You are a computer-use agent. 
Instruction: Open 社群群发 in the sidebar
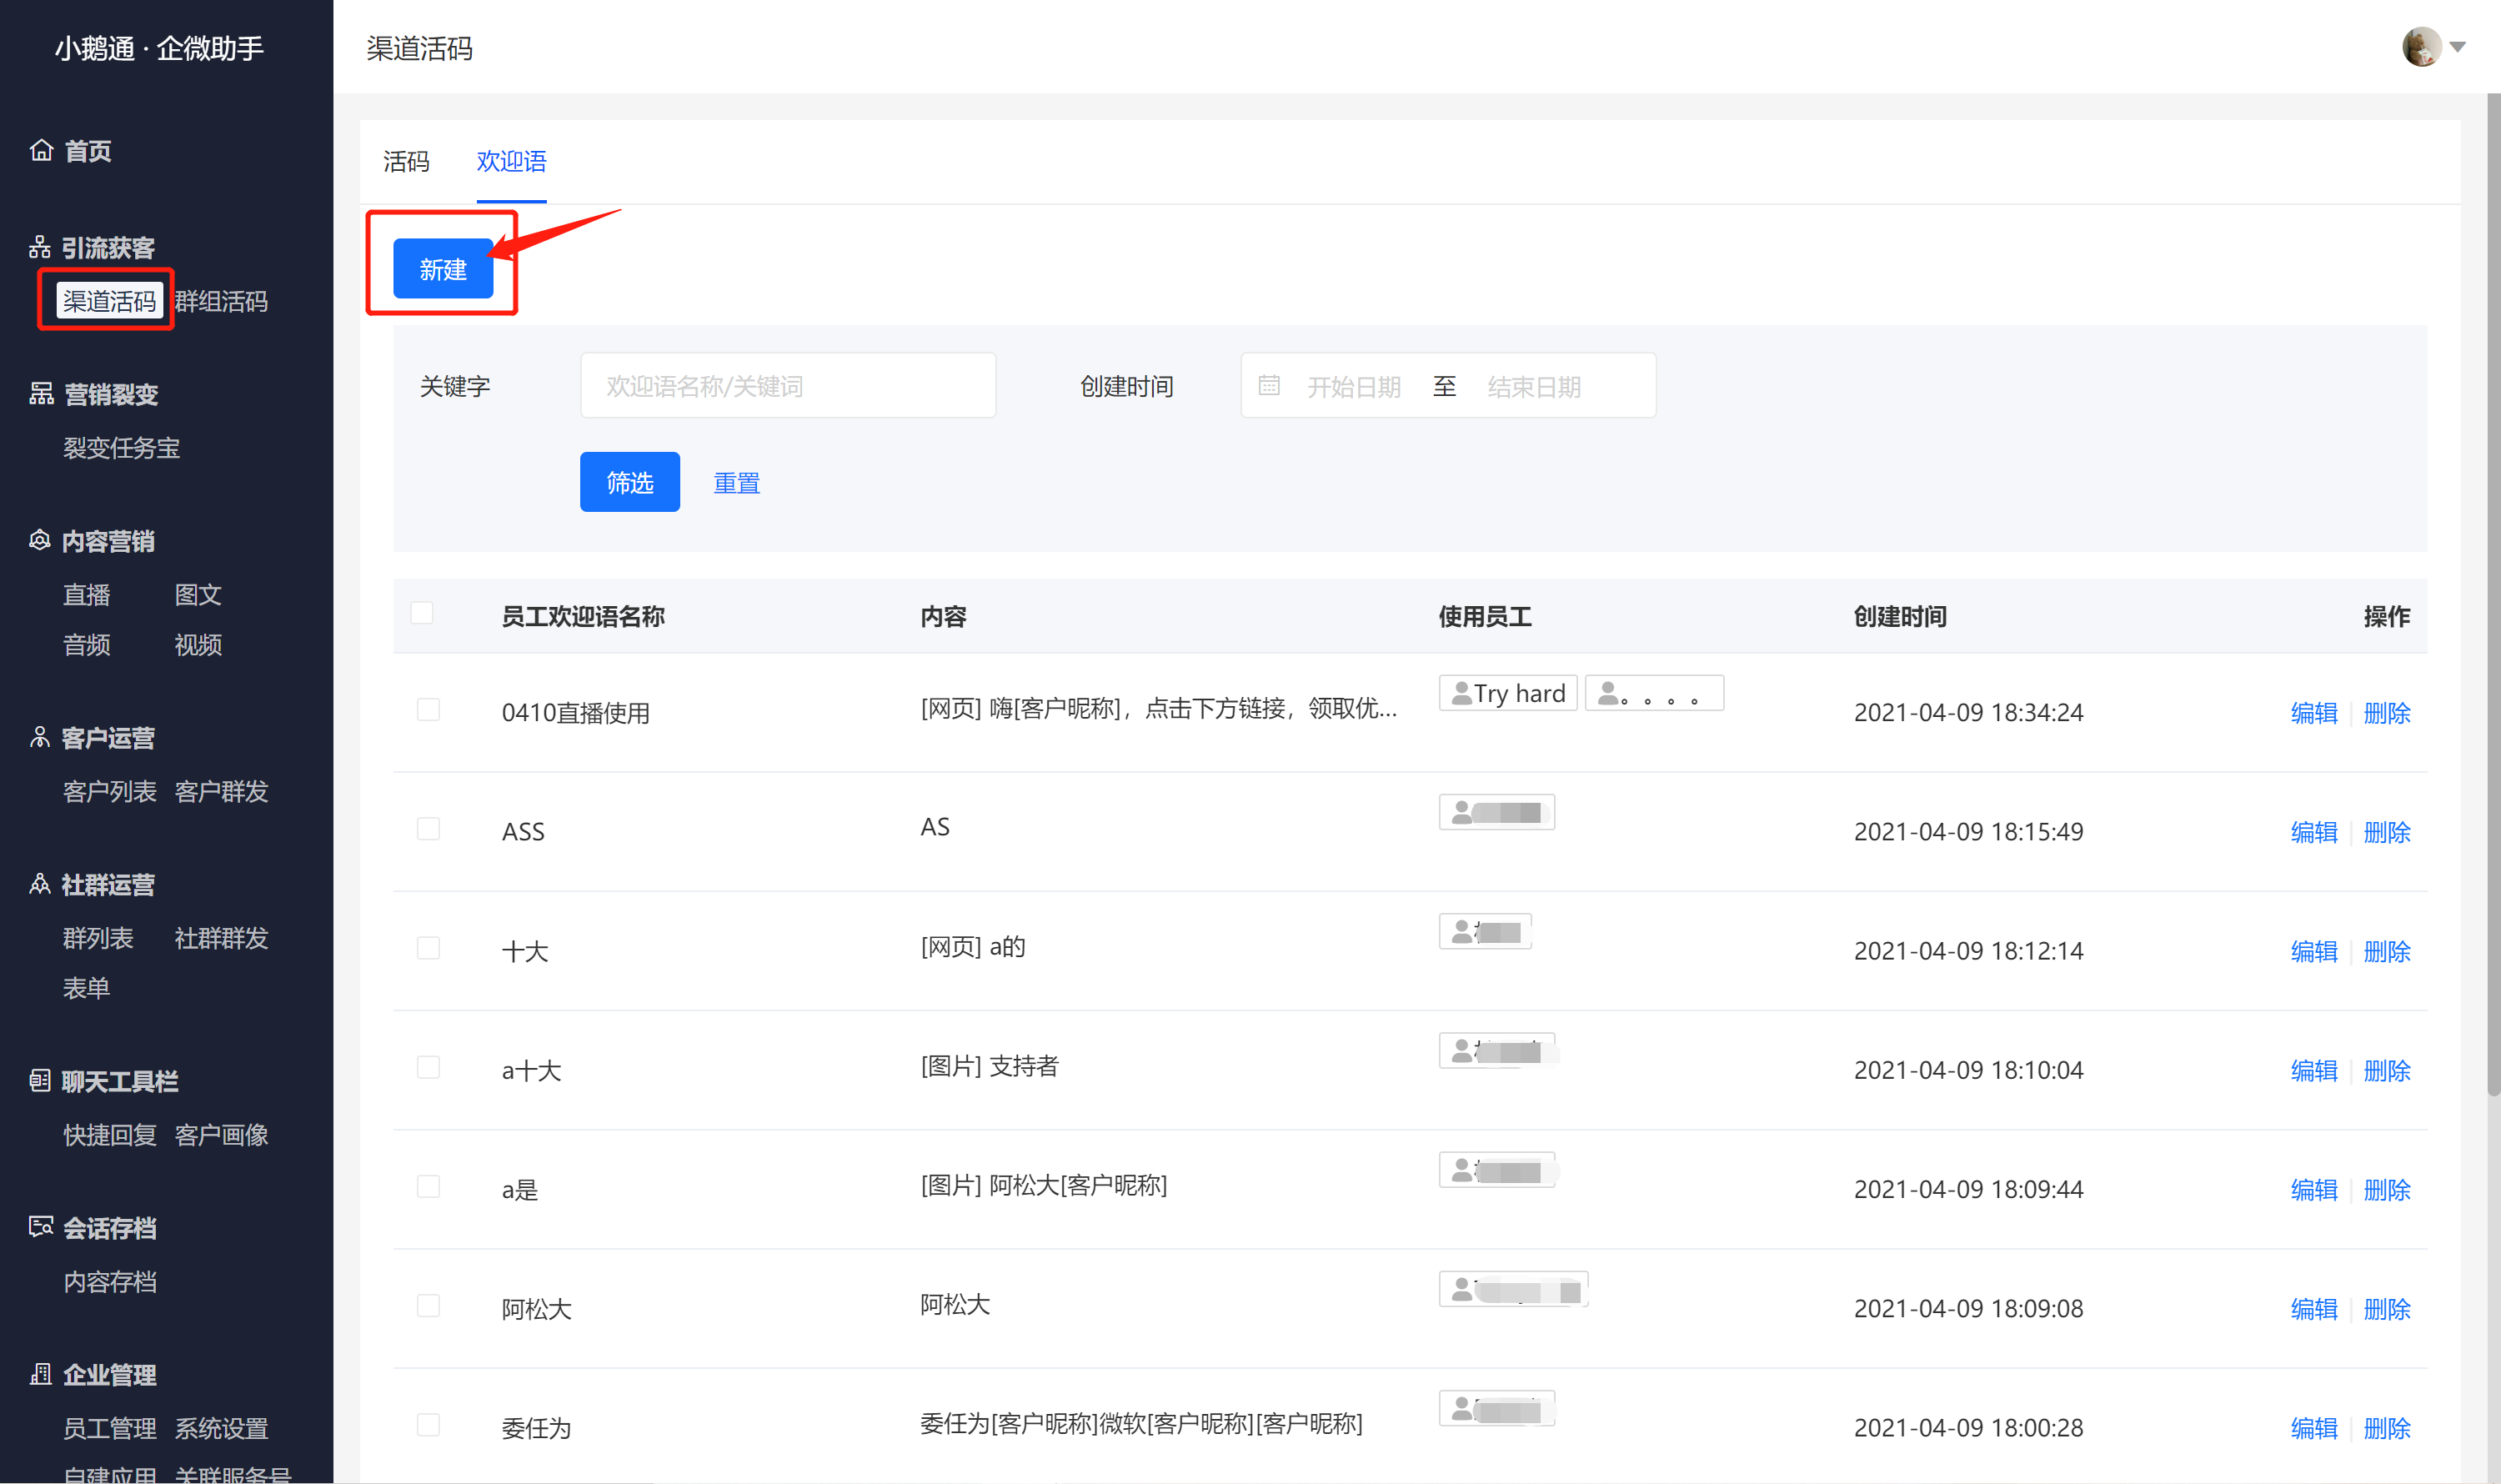coord(221,938)
